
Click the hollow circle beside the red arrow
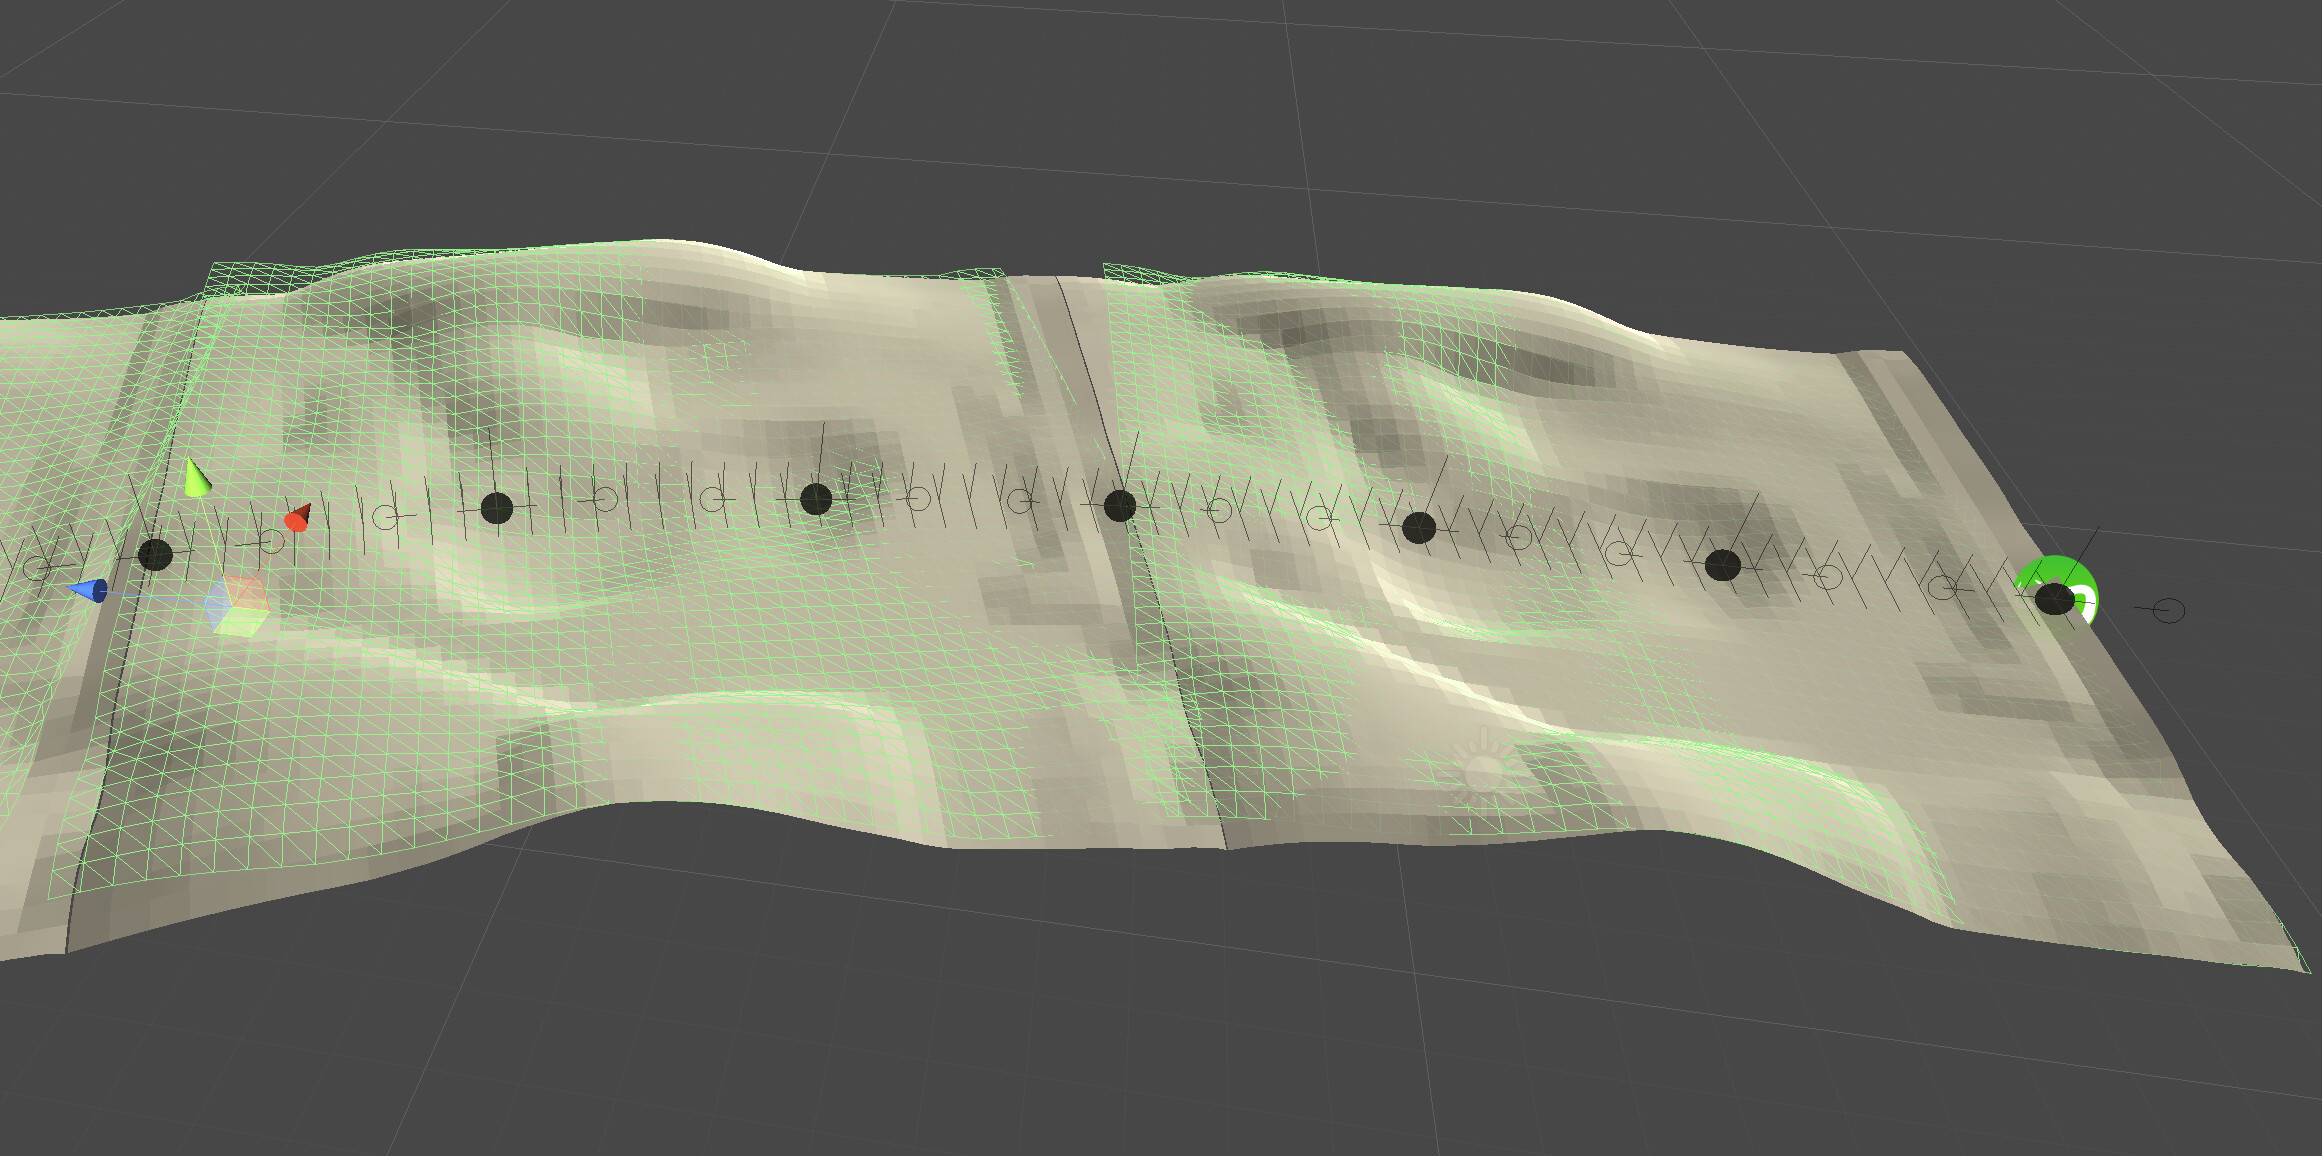coord(271,543)
